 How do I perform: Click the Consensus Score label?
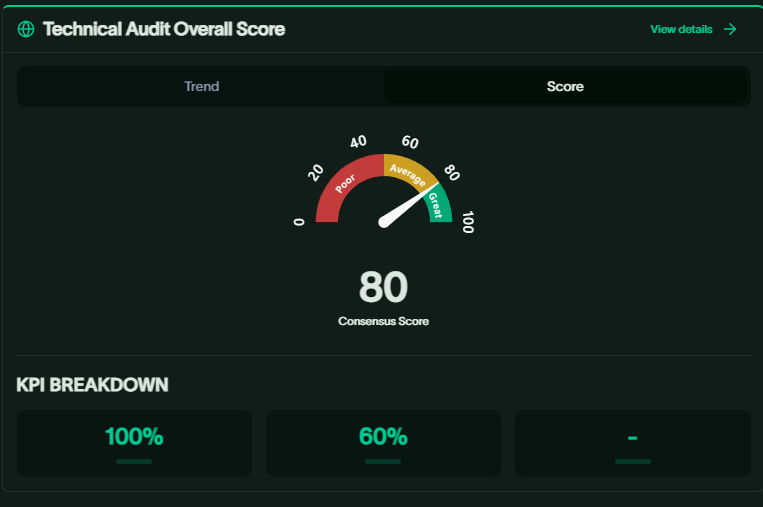[x=383, y=321]
